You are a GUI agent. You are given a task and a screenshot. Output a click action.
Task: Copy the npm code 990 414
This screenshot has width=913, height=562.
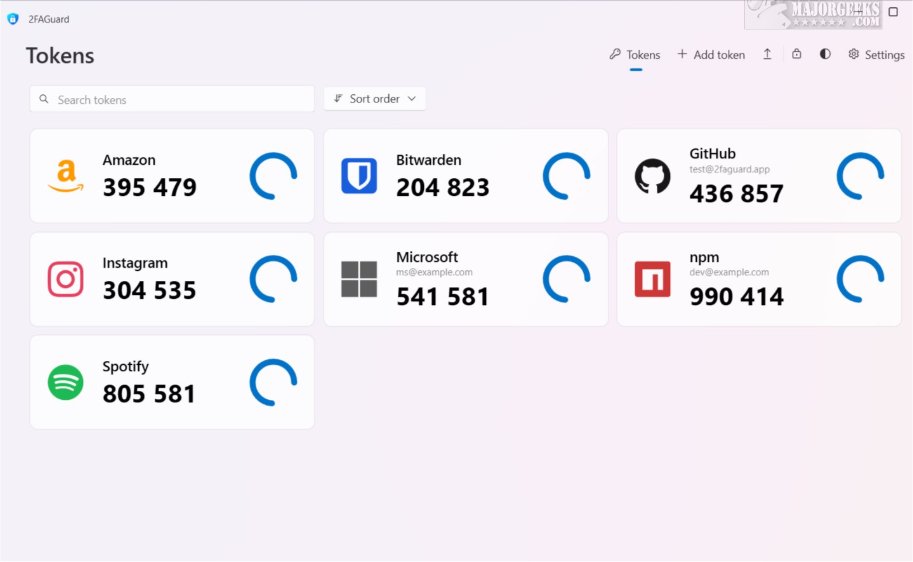pyautogui.click(x=737, y=297)
